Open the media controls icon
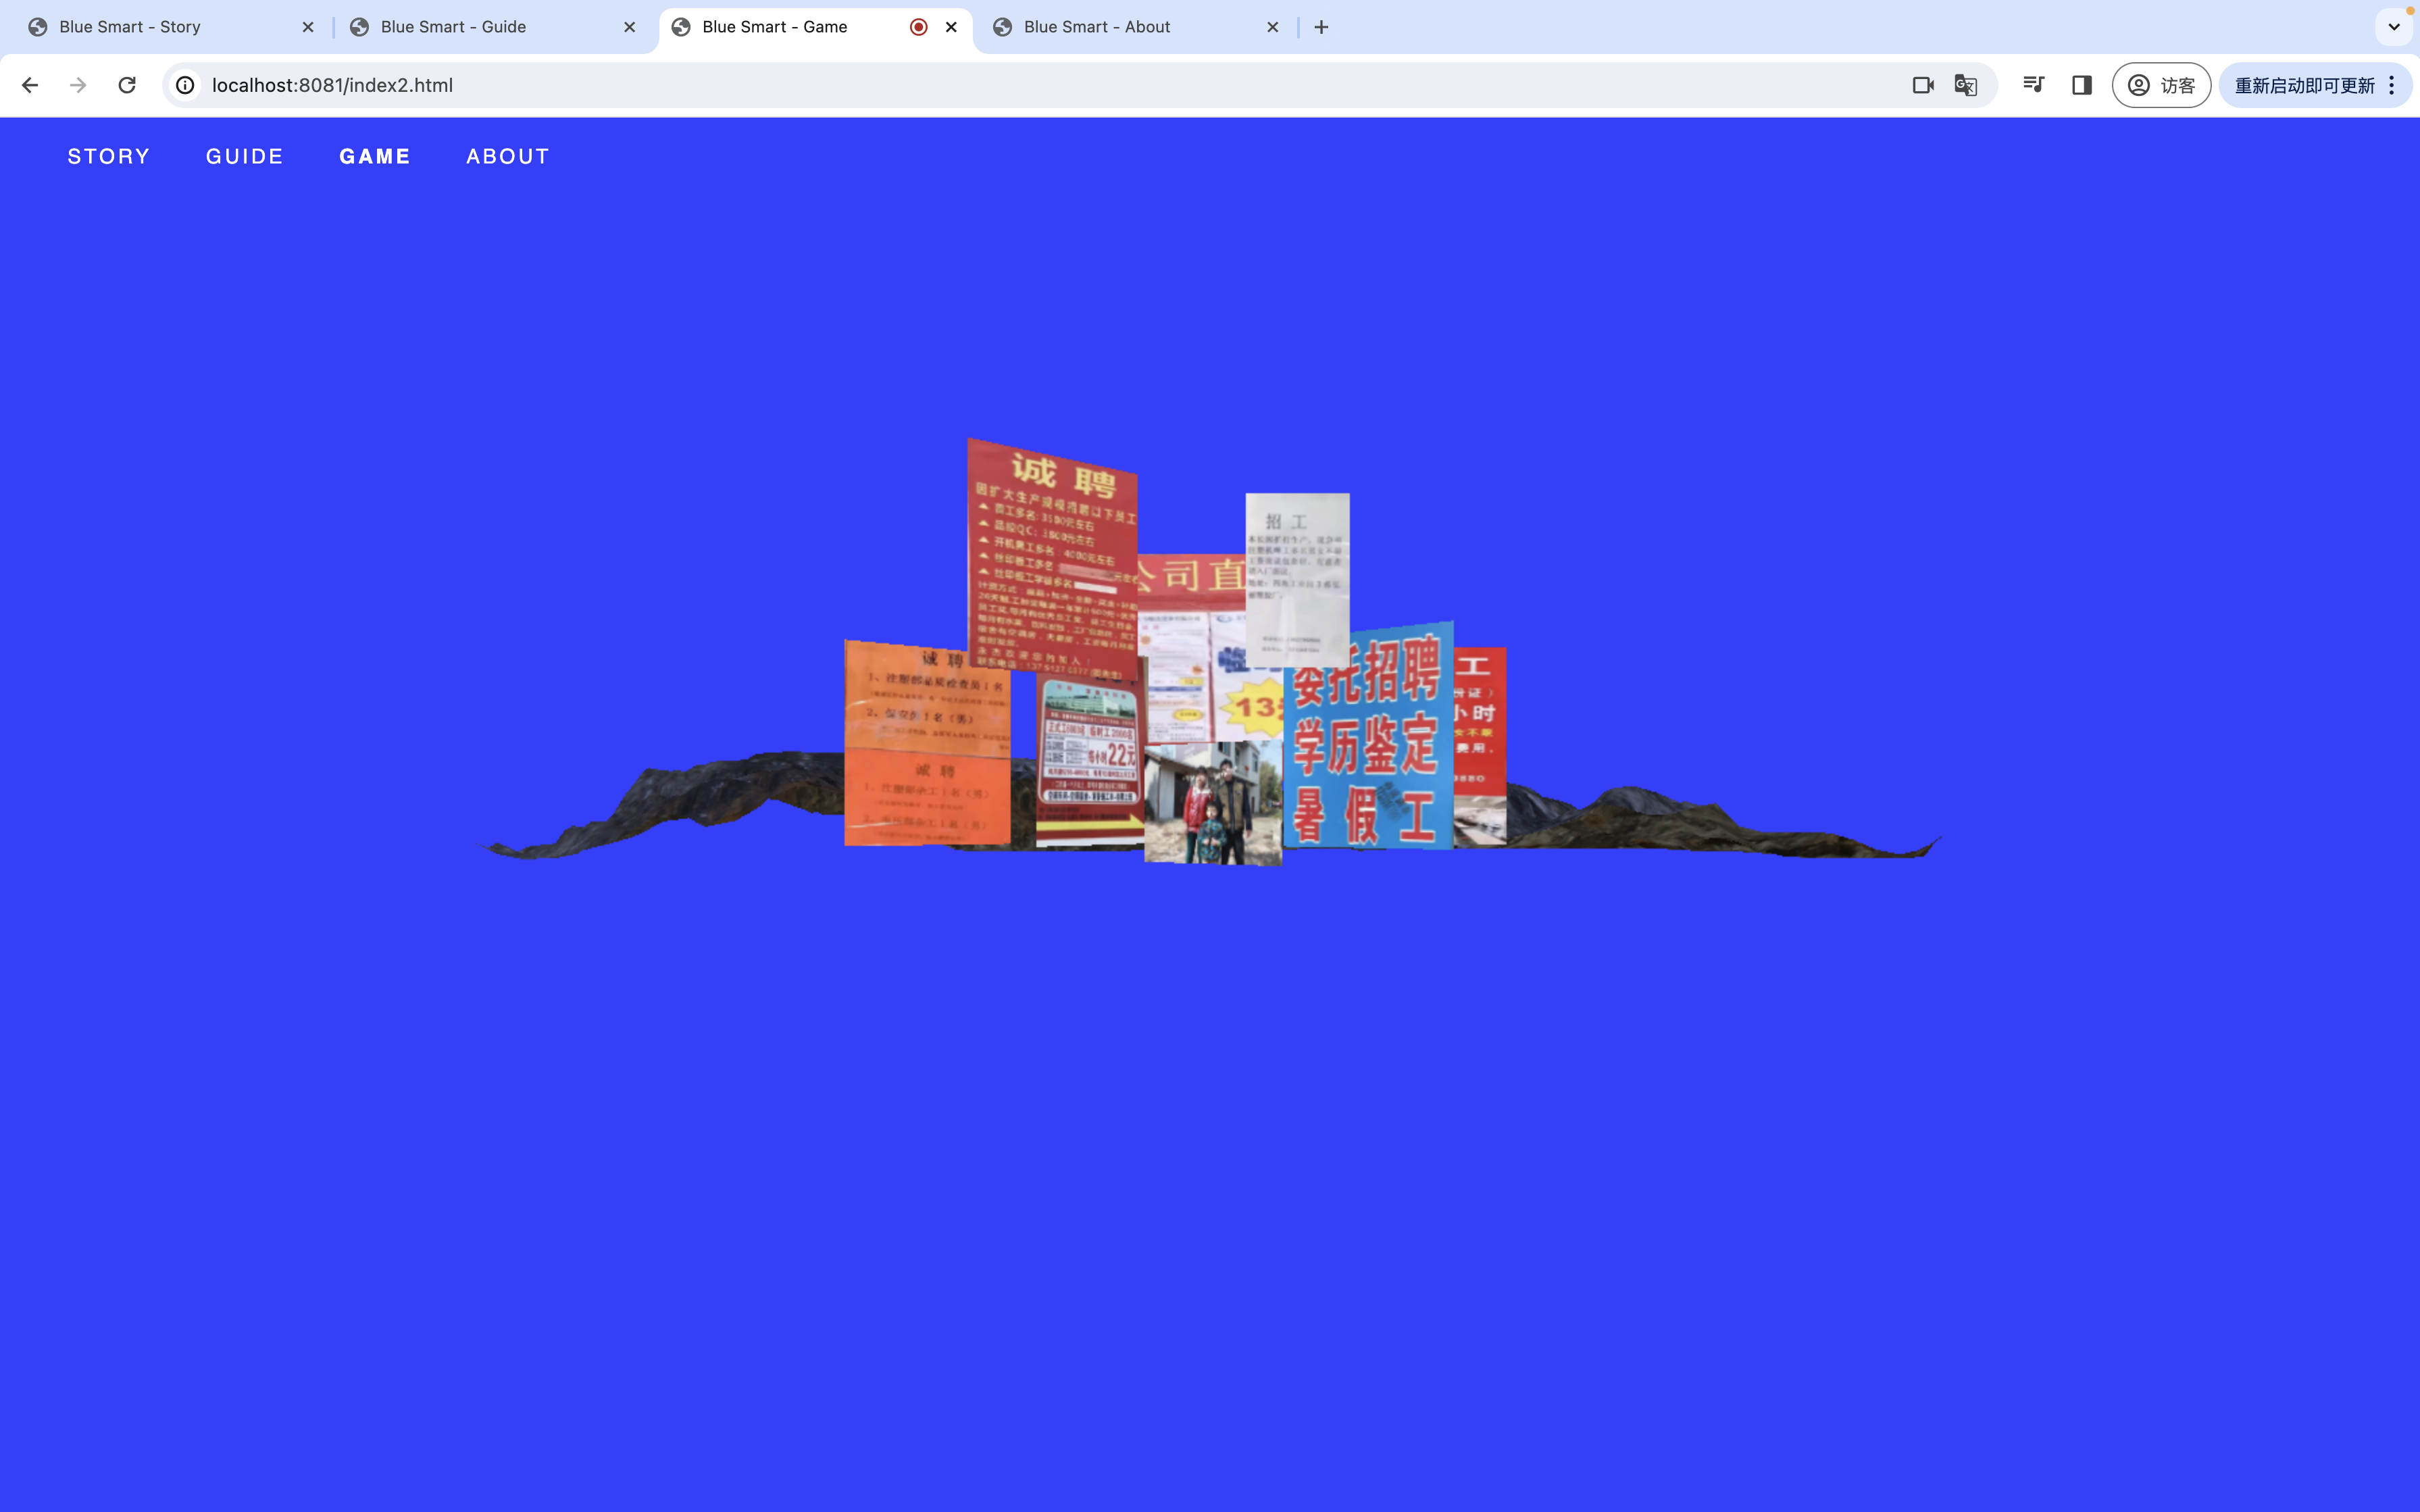The height and width of the screenshot is (1512, 2420). pos(2033,85)
